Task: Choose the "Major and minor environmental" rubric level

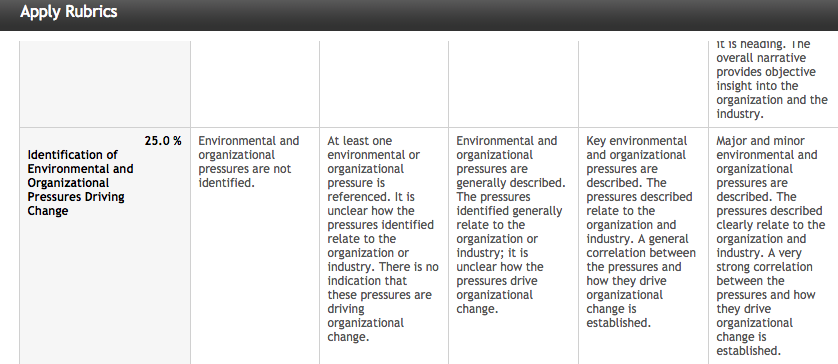Action: (x=773, y=246)
